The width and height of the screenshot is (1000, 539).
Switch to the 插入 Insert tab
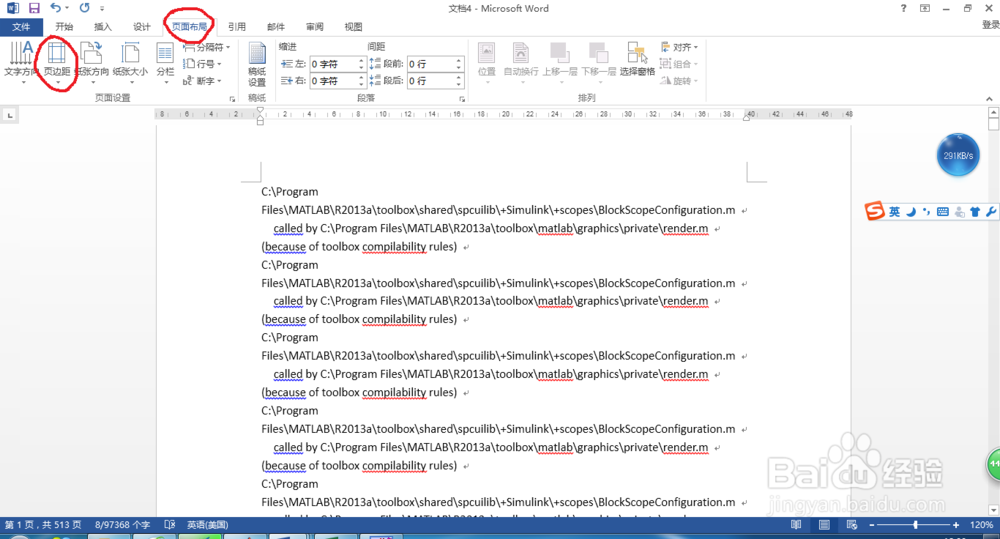[x=103, y=27]
